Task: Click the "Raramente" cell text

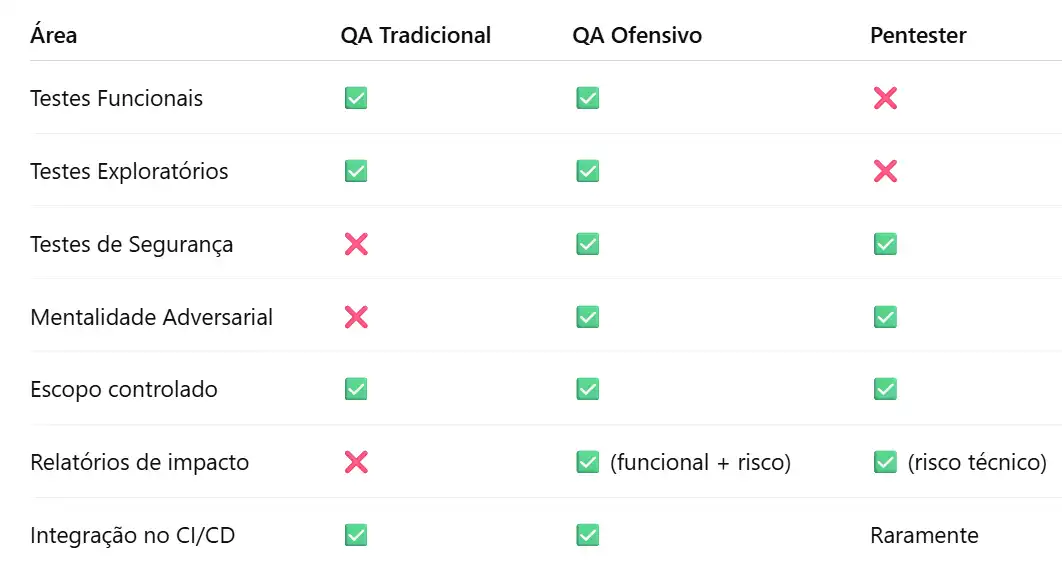Action: click(925, 536)
